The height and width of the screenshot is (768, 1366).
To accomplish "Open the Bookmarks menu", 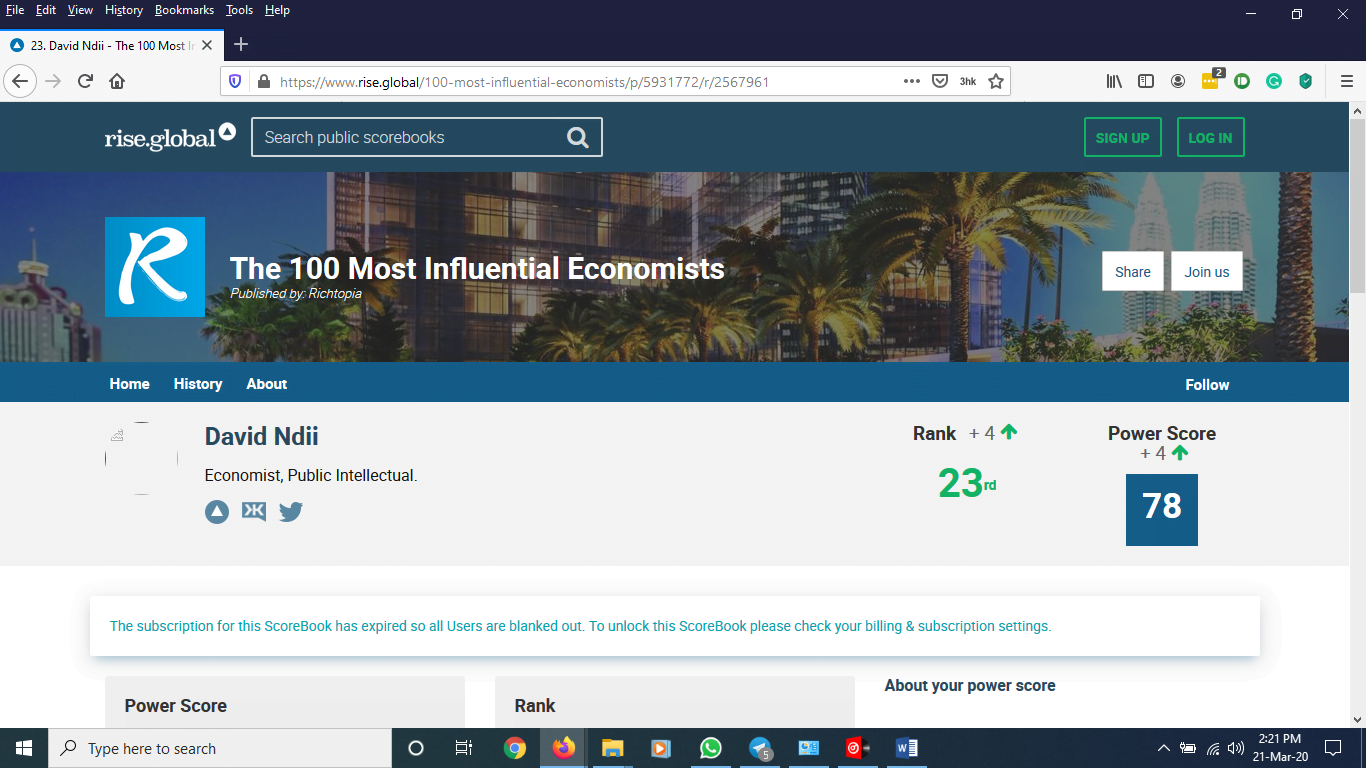I will tap(184, 10).
